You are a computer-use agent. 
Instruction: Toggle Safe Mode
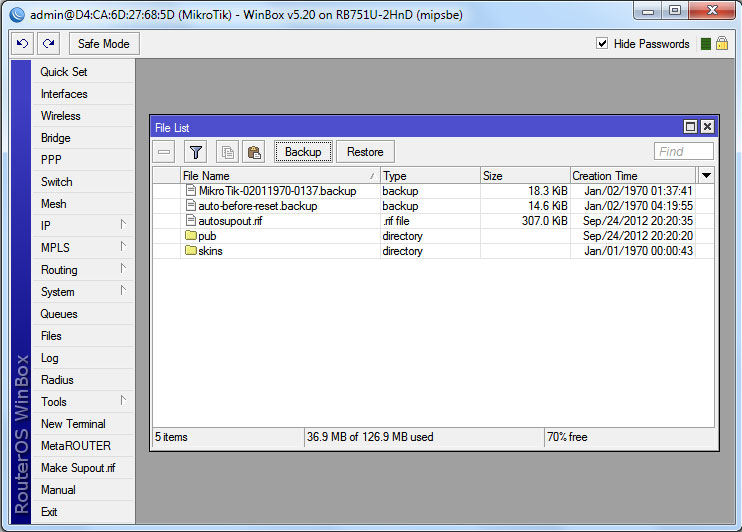click(104, 44)
